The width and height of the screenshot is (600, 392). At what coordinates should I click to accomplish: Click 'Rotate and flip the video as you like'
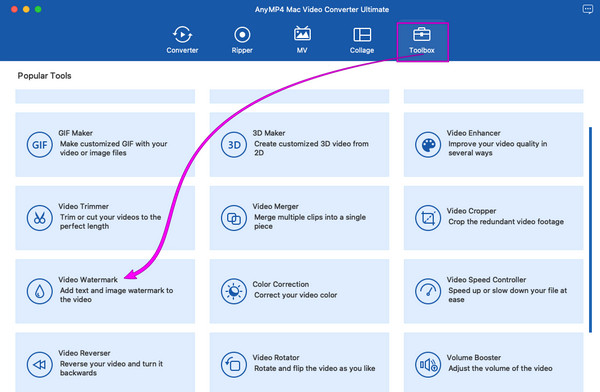click(315, 368)
